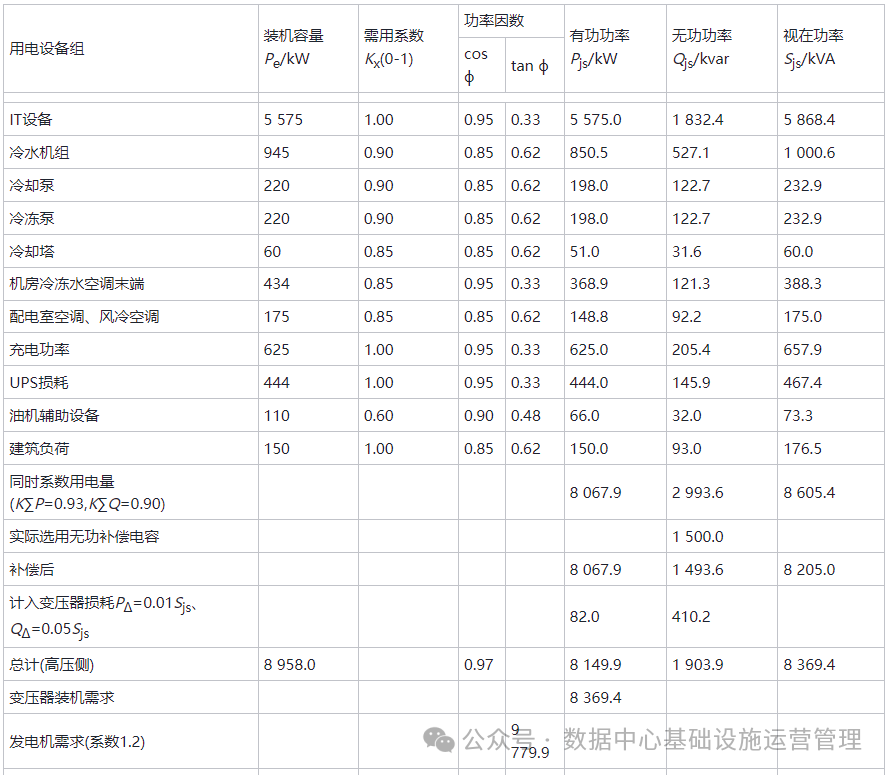The image size is (890, 775).
Task: Select the 变压器装机需求 row label
Action: tap(61, 698)
